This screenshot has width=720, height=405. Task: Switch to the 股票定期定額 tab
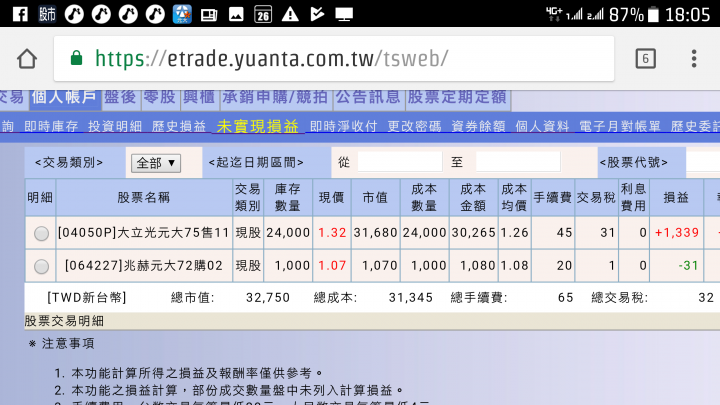458,98
